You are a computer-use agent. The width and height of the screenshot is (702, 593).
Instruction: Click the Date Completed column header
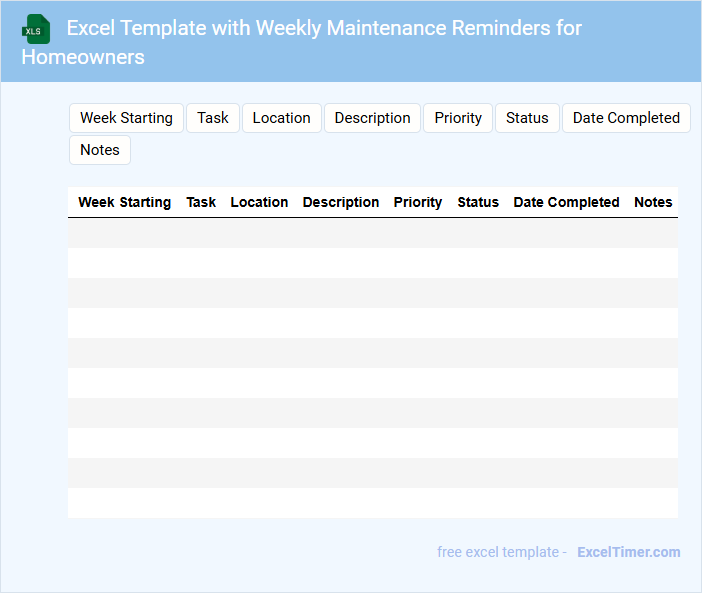pyautogui.click(x=566, y=202)
